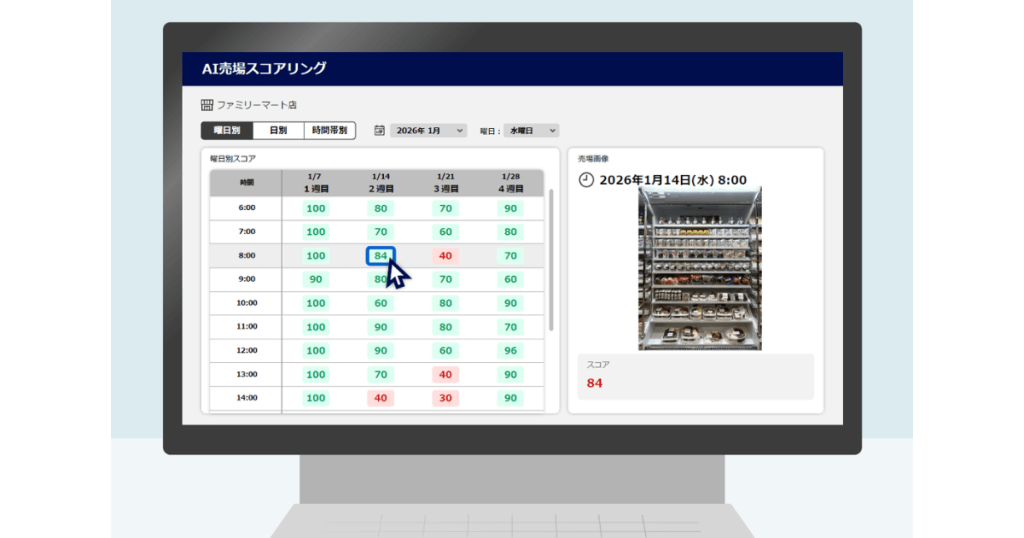Viewport: 1024px width, 538px height.
Task: Click red score 40 at 14:00 in week 2
Action: 380,398
